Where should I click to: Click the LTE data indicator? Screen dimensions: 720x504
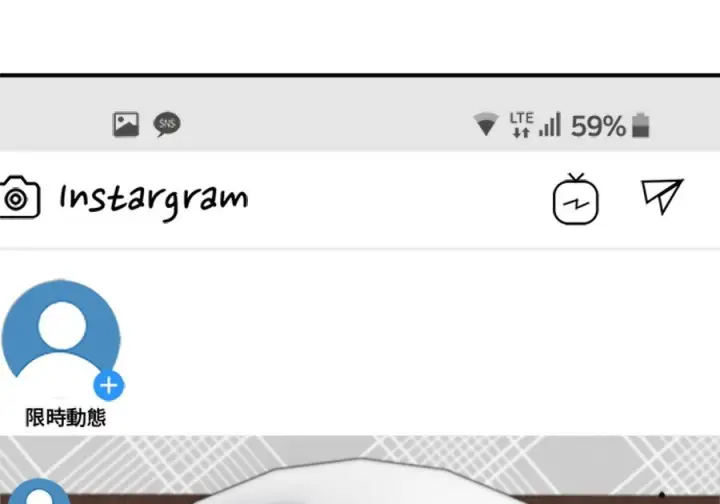coord(522,124)
